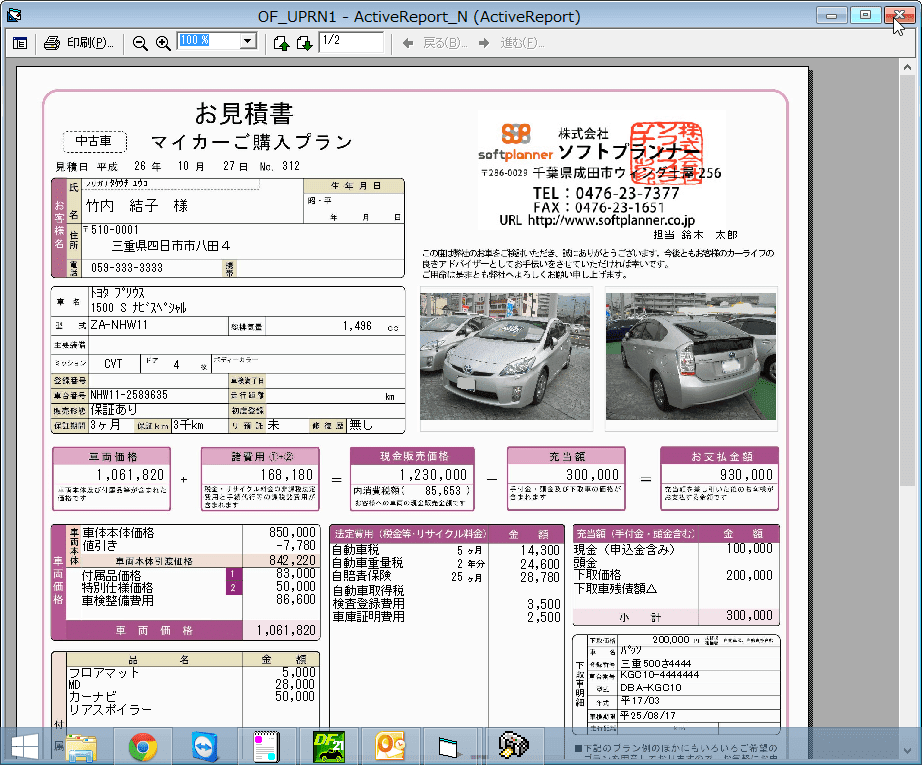Launch Google Chrome from taskbar
The height and width of the screenshot is (765, 922).
(x=143, y=747)
